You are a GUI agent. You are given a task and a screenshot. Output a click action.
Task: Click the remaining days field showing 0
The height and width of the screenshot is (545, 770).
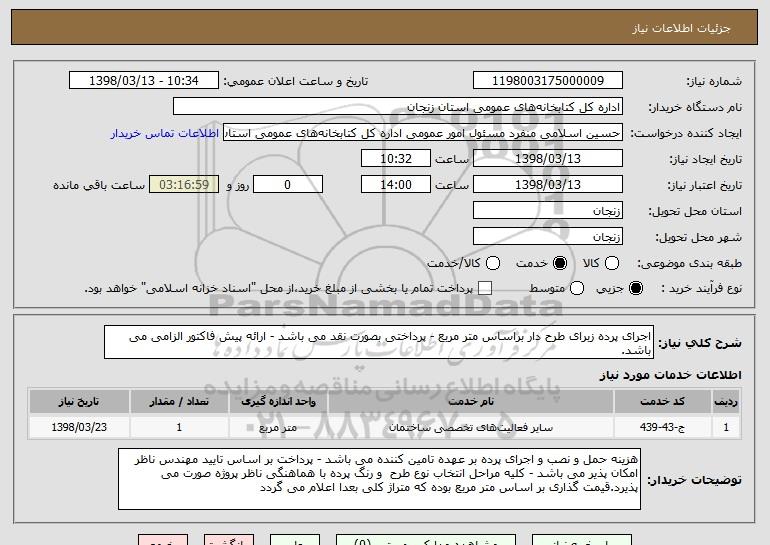[x=288, y=185]
